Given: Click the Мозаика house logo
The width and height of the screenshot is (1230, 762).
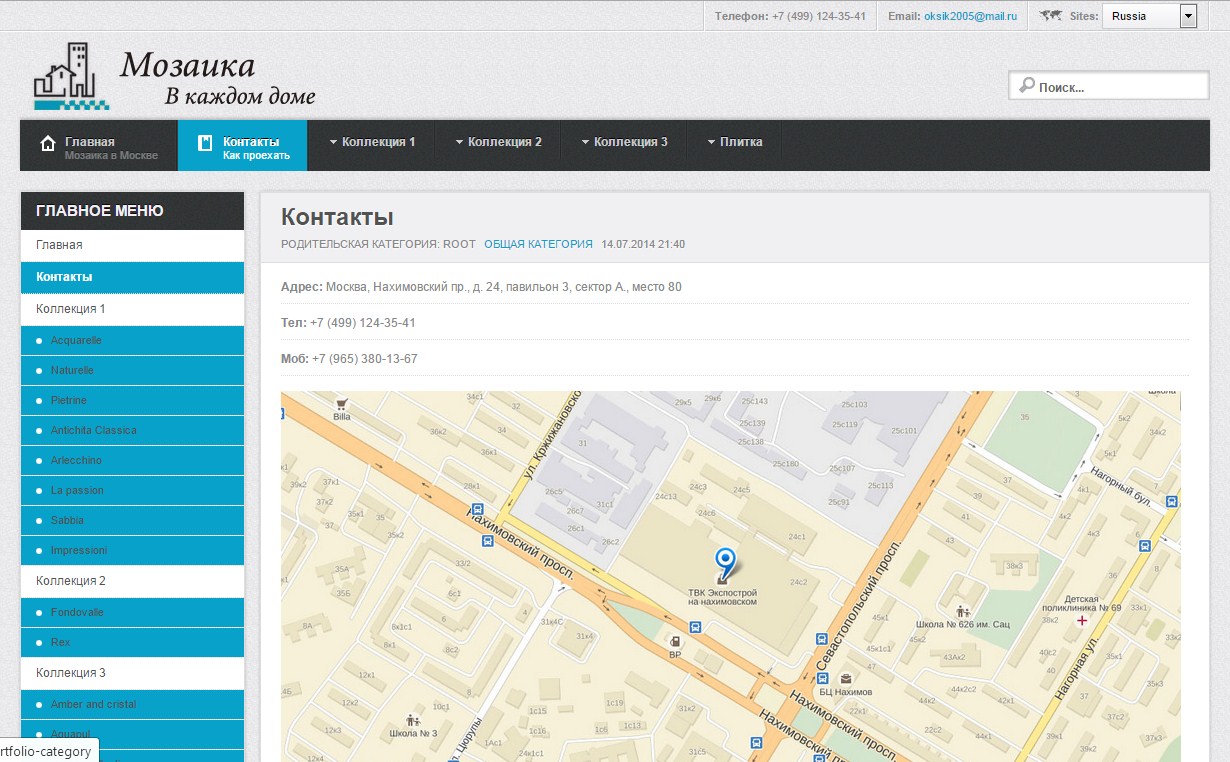Looking at the screenshot, I should (70, 76).
